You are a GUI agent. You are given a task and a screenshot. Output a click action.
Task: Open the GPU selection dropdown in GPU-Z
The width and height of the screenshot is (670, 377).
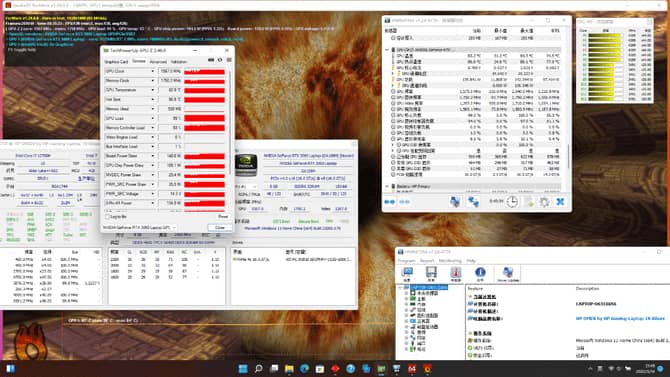[139, 228]
